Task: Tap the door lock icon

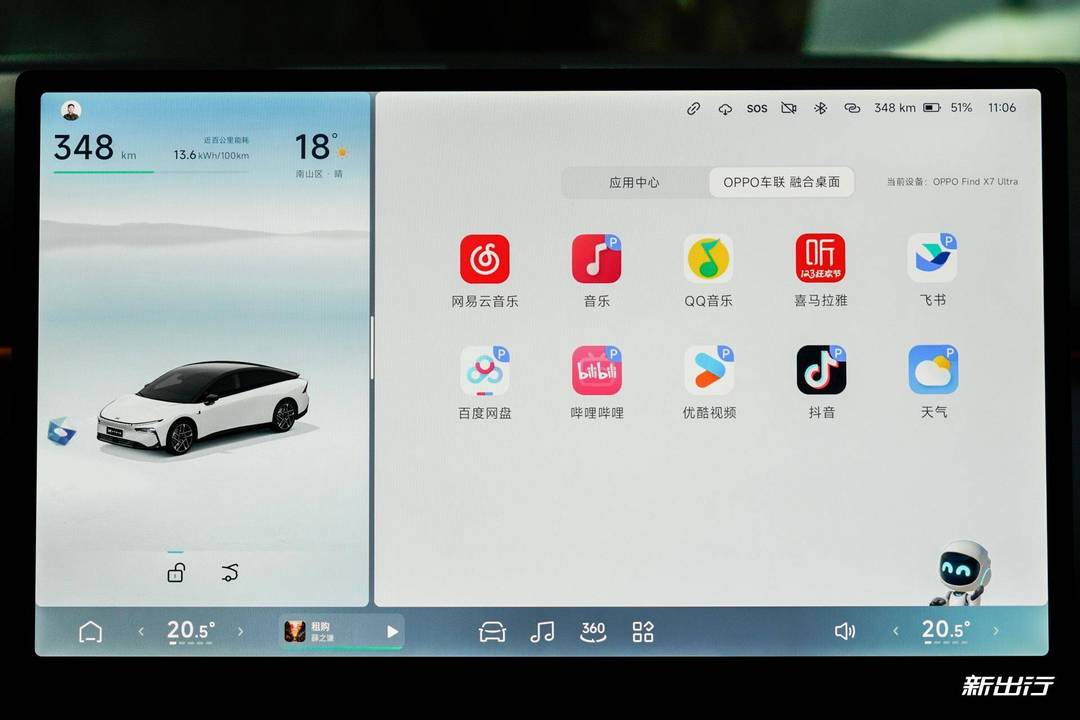Action: point(176,573)
